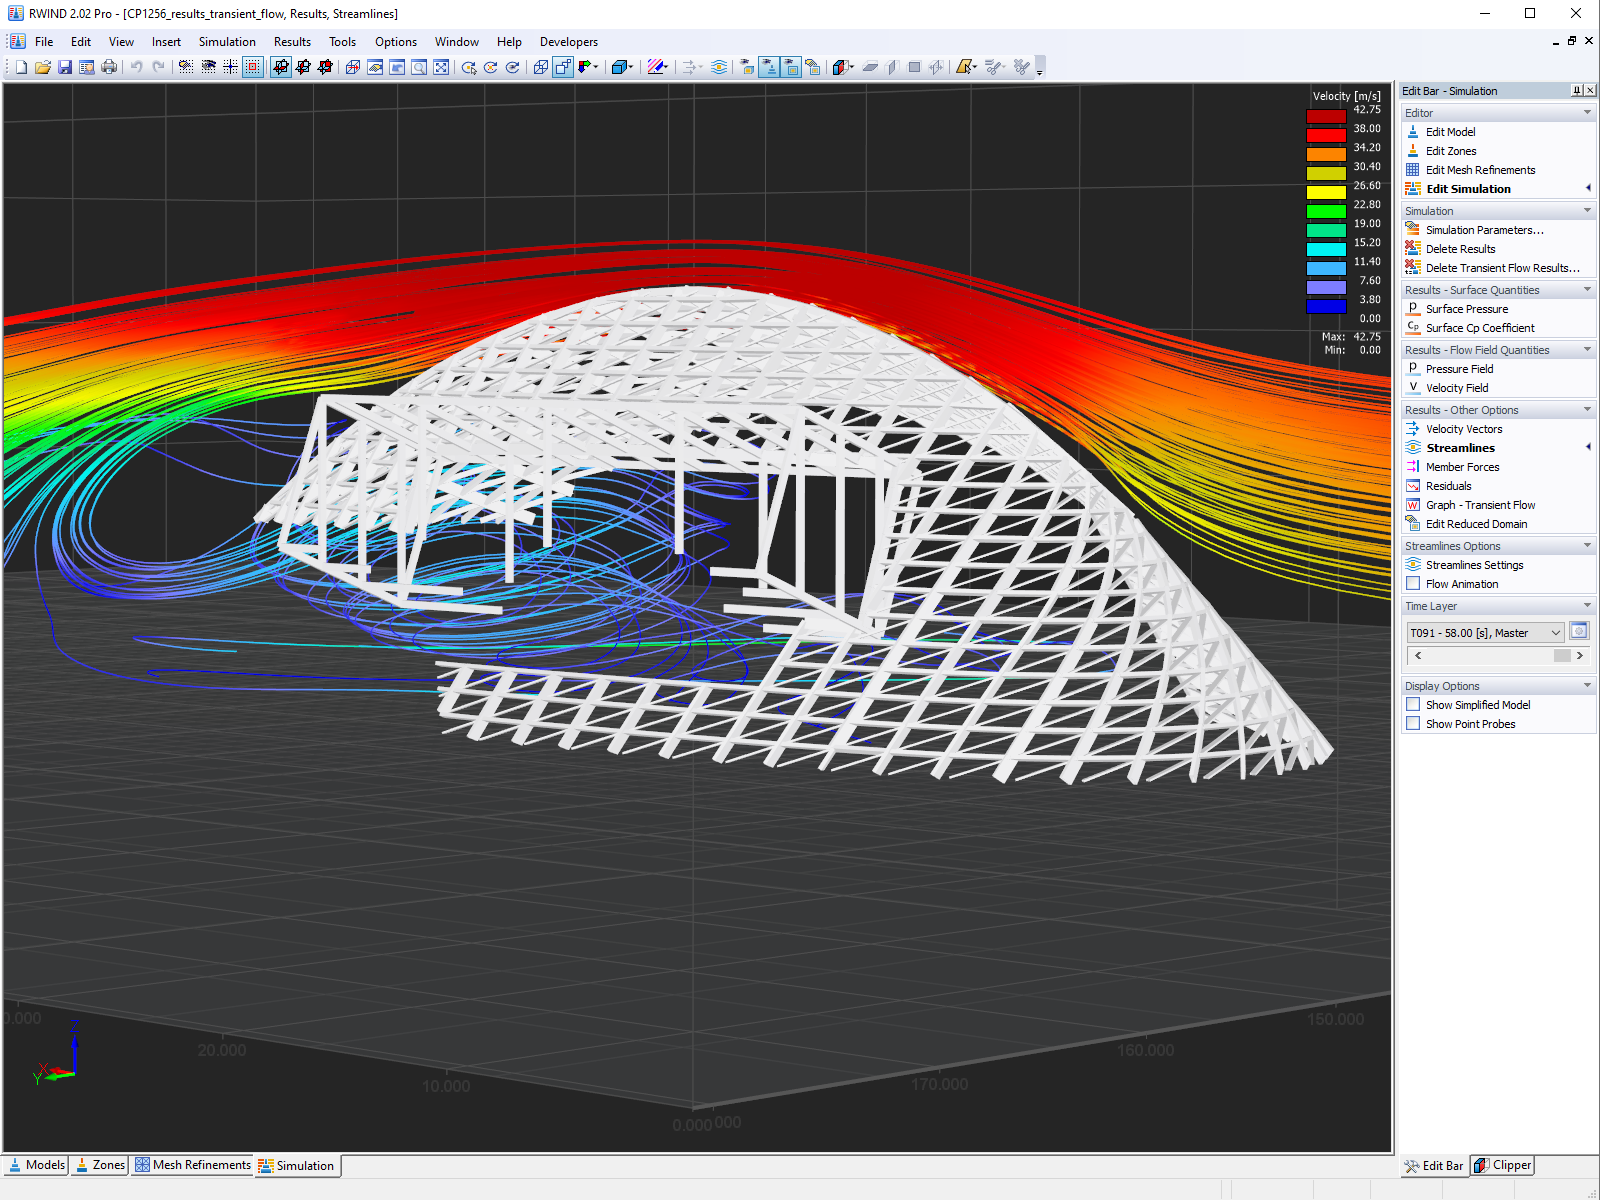Undo the last action via toolbar arrow
Viewport: 1600px width, 1200px height.
pos(137,67)
